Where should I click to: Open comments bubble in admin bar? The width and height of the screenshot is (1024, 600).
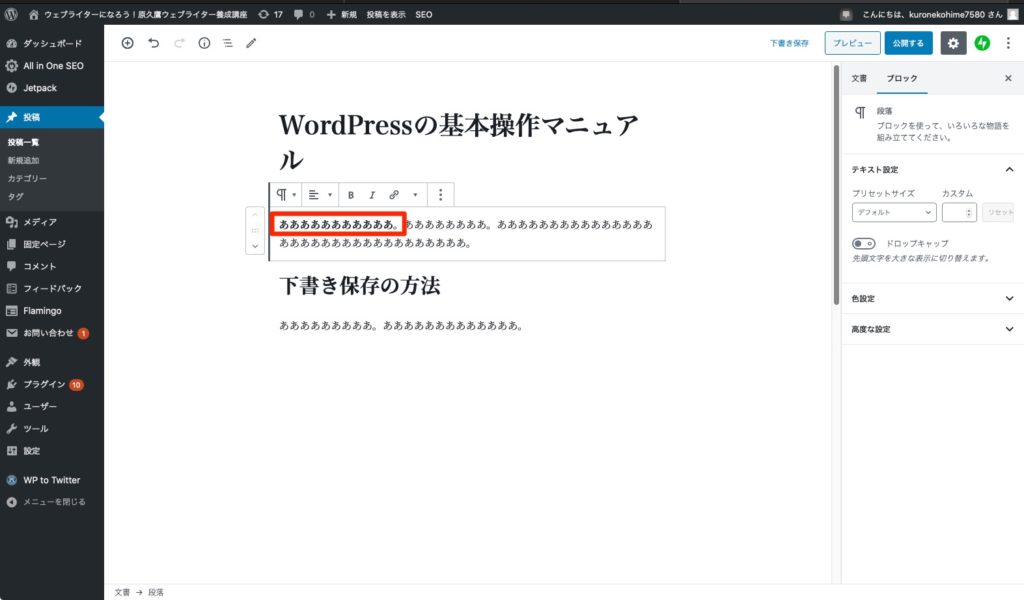click(304, 14)
